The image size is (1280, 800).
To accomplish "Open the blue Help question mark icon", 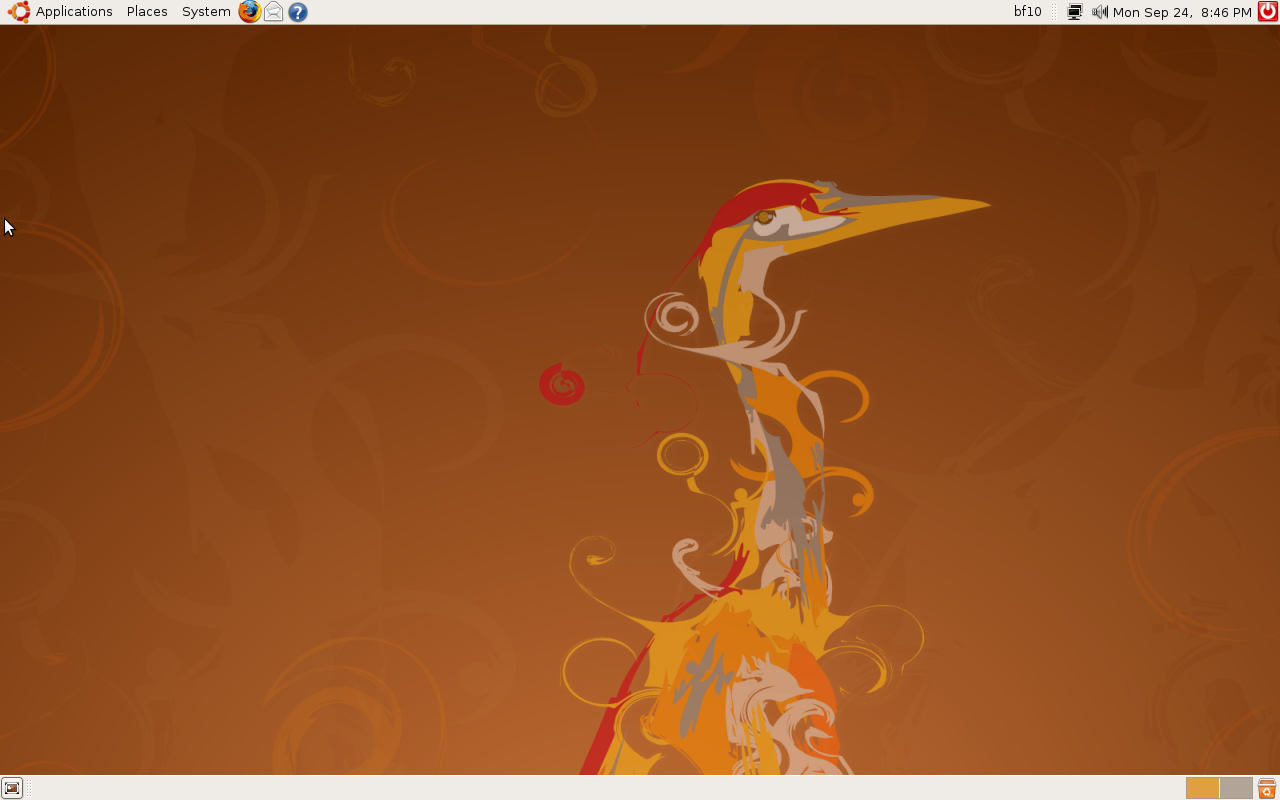I will (297, 12).
